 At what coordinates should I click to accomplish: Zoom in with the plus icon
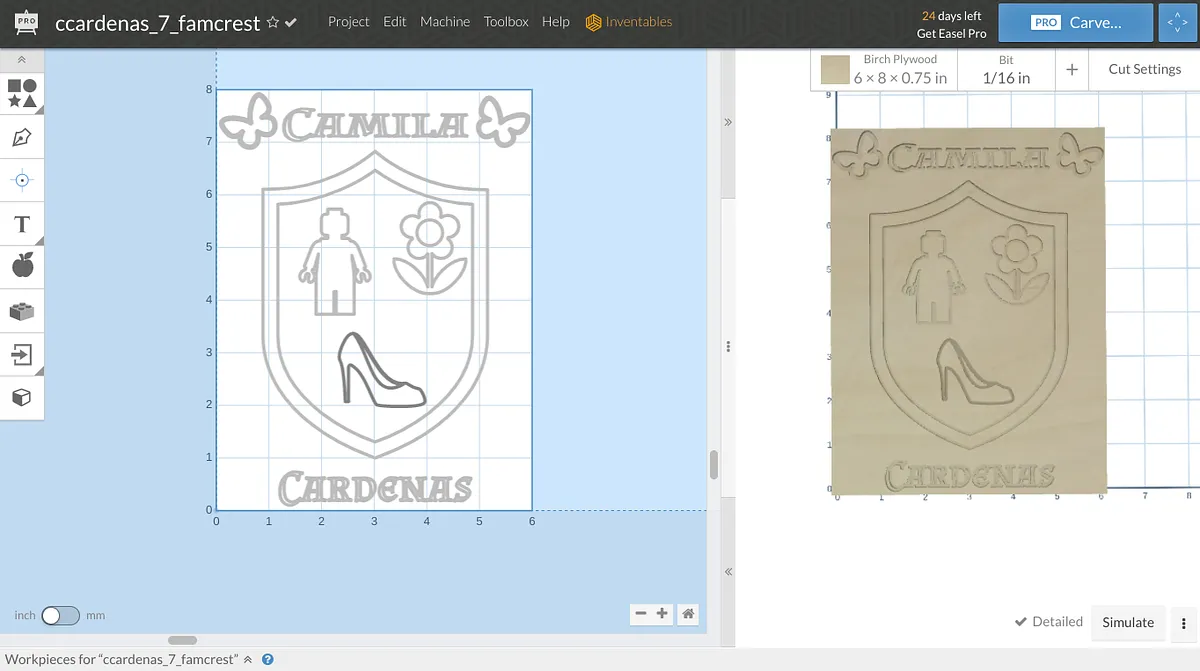coord(662,614)
